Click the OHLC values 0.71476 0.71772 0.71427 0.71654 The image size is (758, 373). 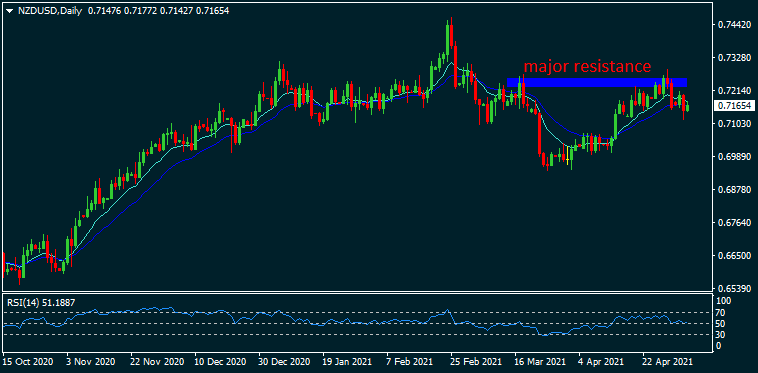point(159,10)
